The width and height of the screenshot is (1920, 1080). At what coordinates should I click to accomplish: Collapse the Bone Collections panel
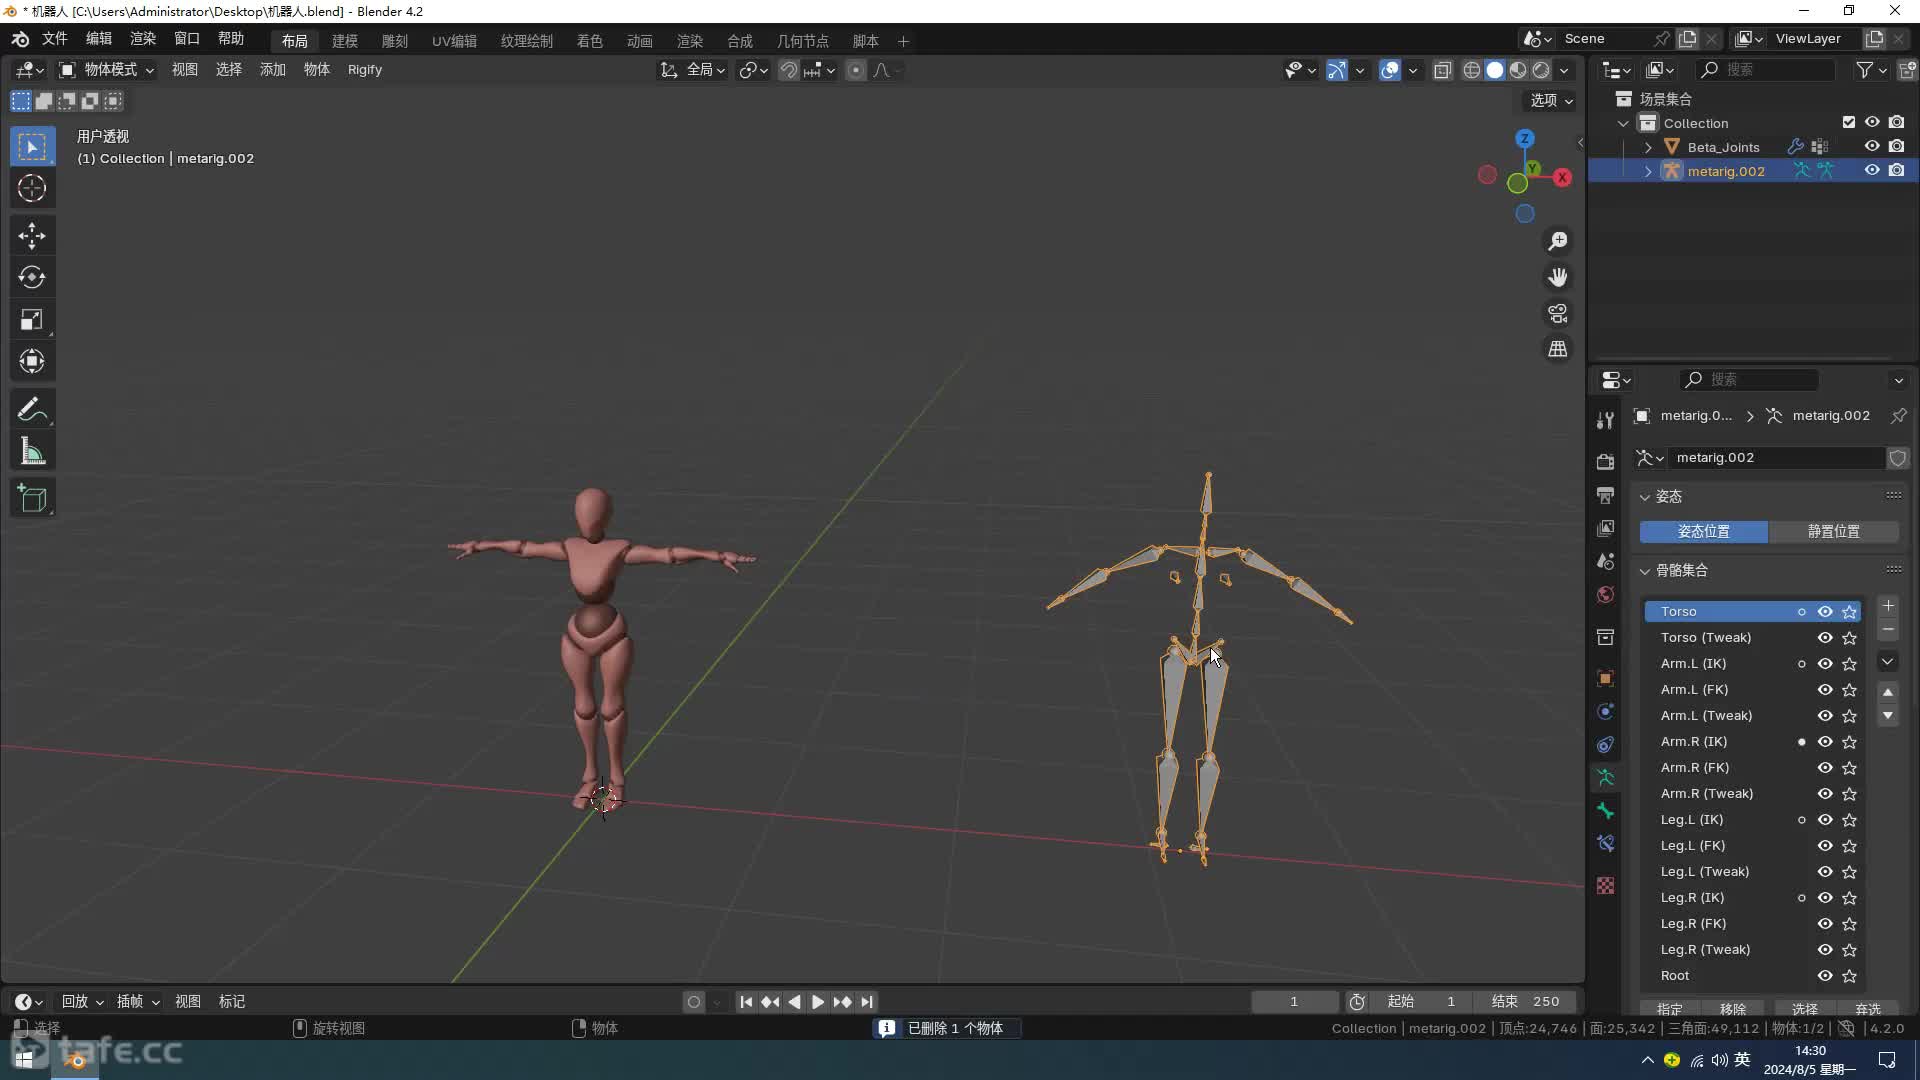click(1645, 571)
